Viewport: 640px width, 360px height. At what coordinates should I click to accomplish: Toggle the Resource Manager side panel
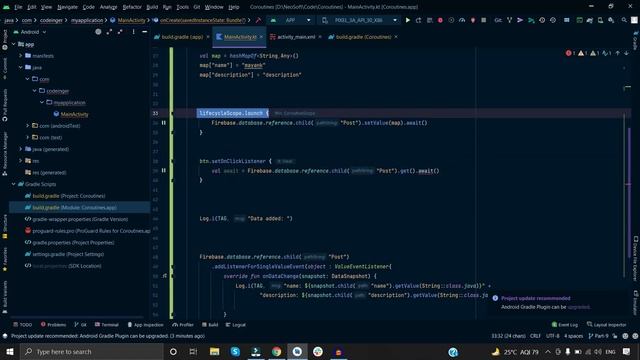[4, 153]
